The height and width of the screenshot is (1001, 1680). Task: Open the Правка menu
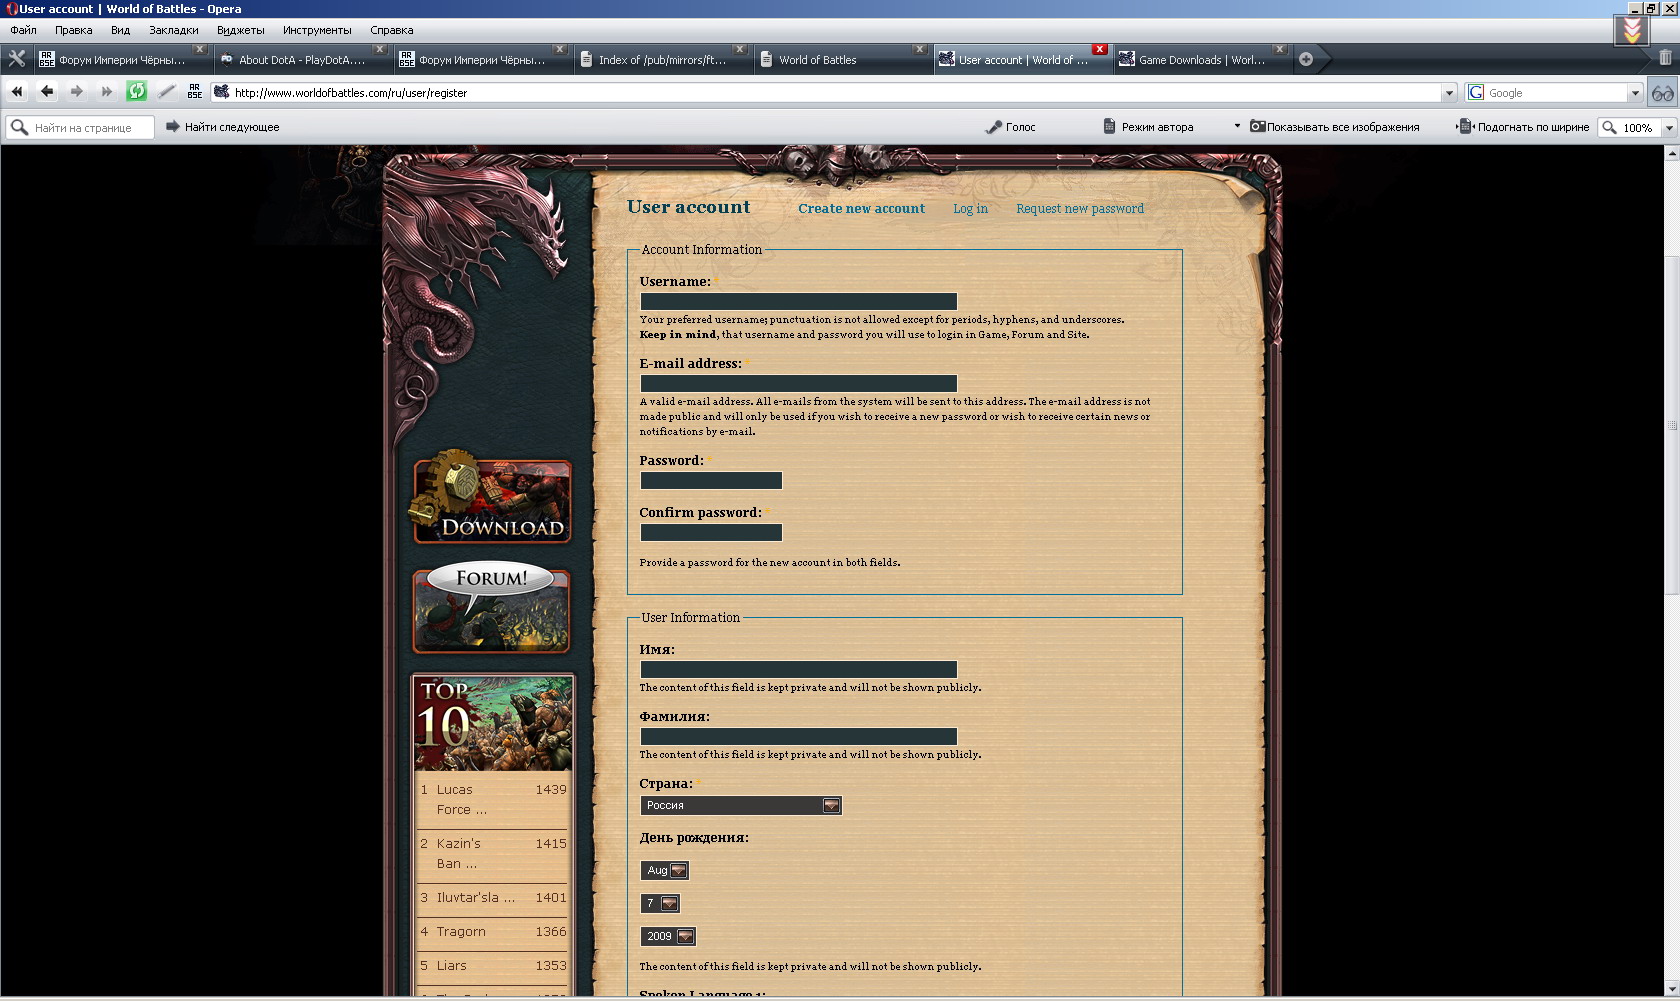click(74, 30)
